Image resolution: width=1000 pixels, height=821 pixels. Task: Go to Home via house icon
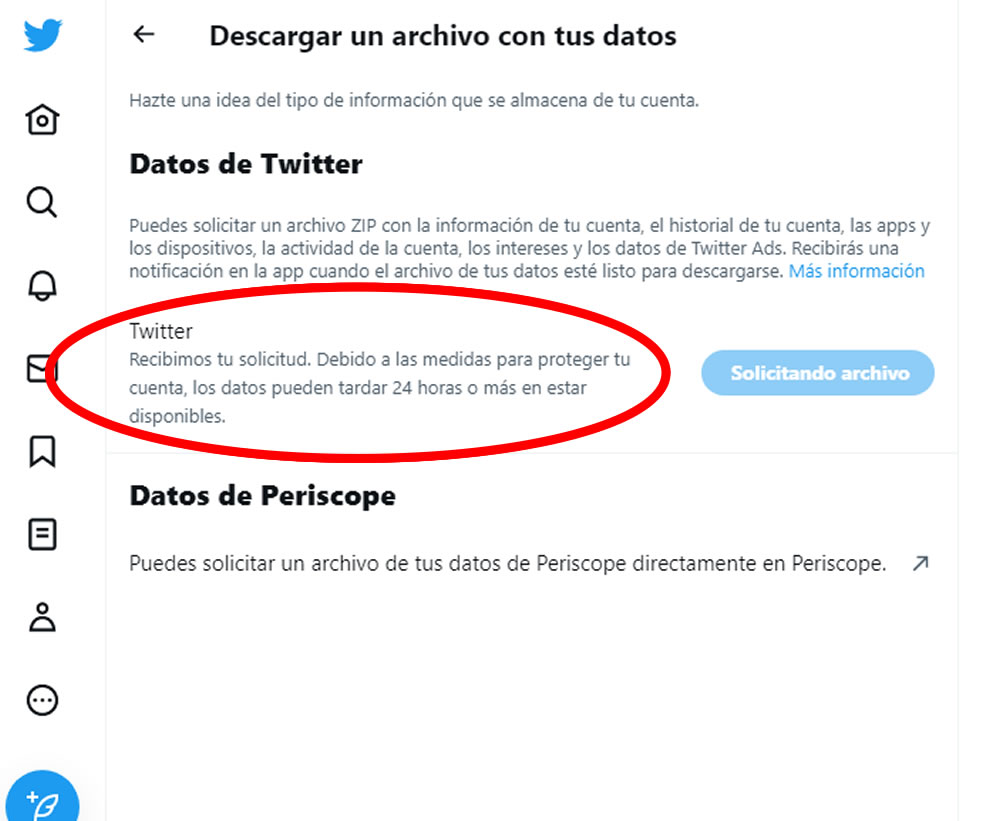[x=42, y=119]
